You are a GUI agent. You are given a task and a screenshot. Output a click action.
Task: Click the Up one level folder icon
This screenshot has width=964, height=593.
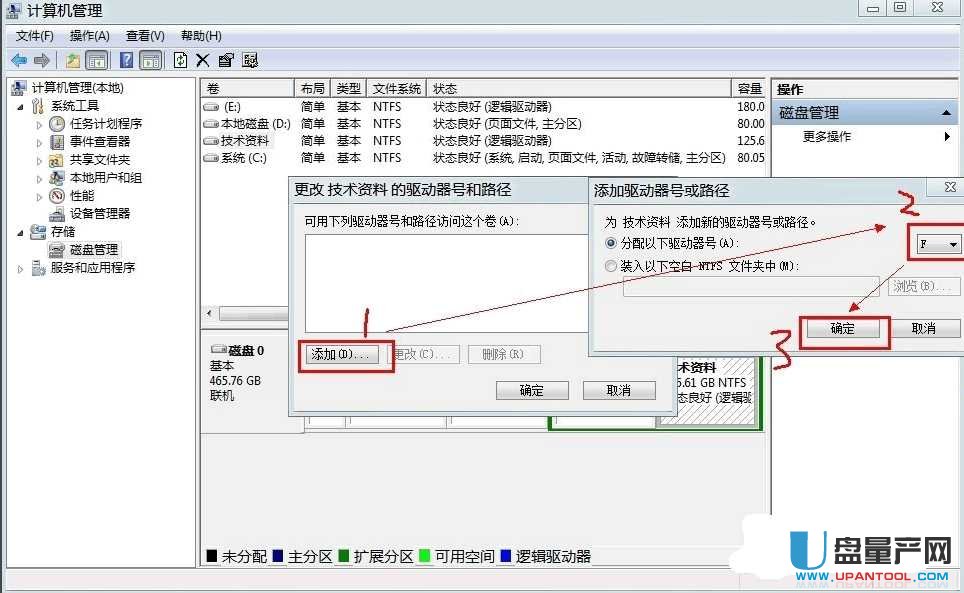point(73,60)
